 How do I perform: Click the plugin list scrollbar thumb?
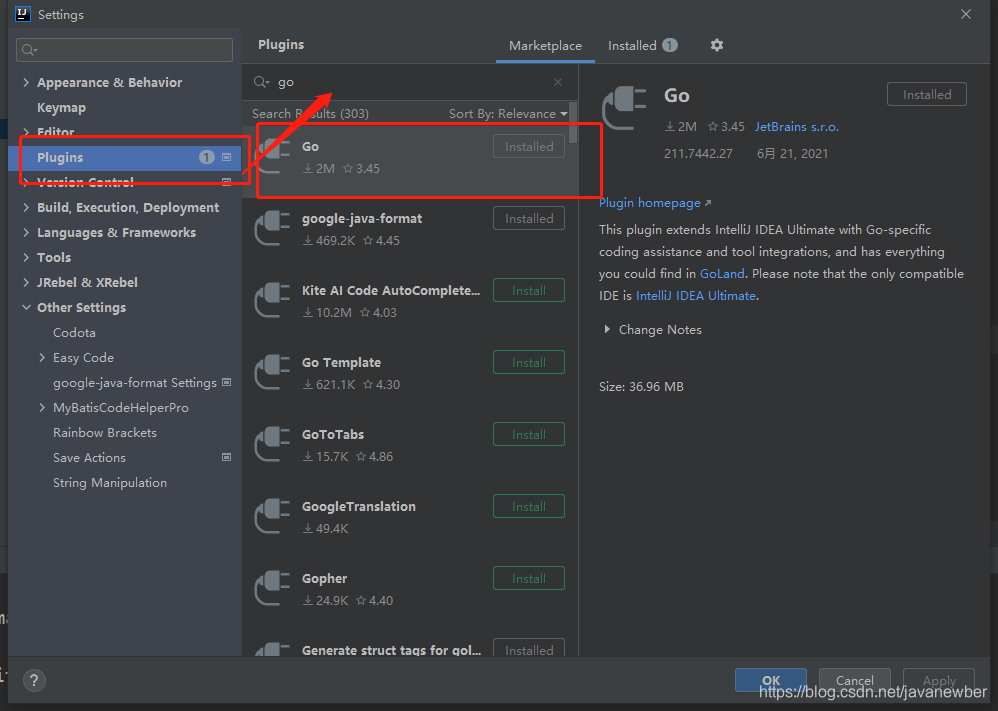(x=573, y=122)
